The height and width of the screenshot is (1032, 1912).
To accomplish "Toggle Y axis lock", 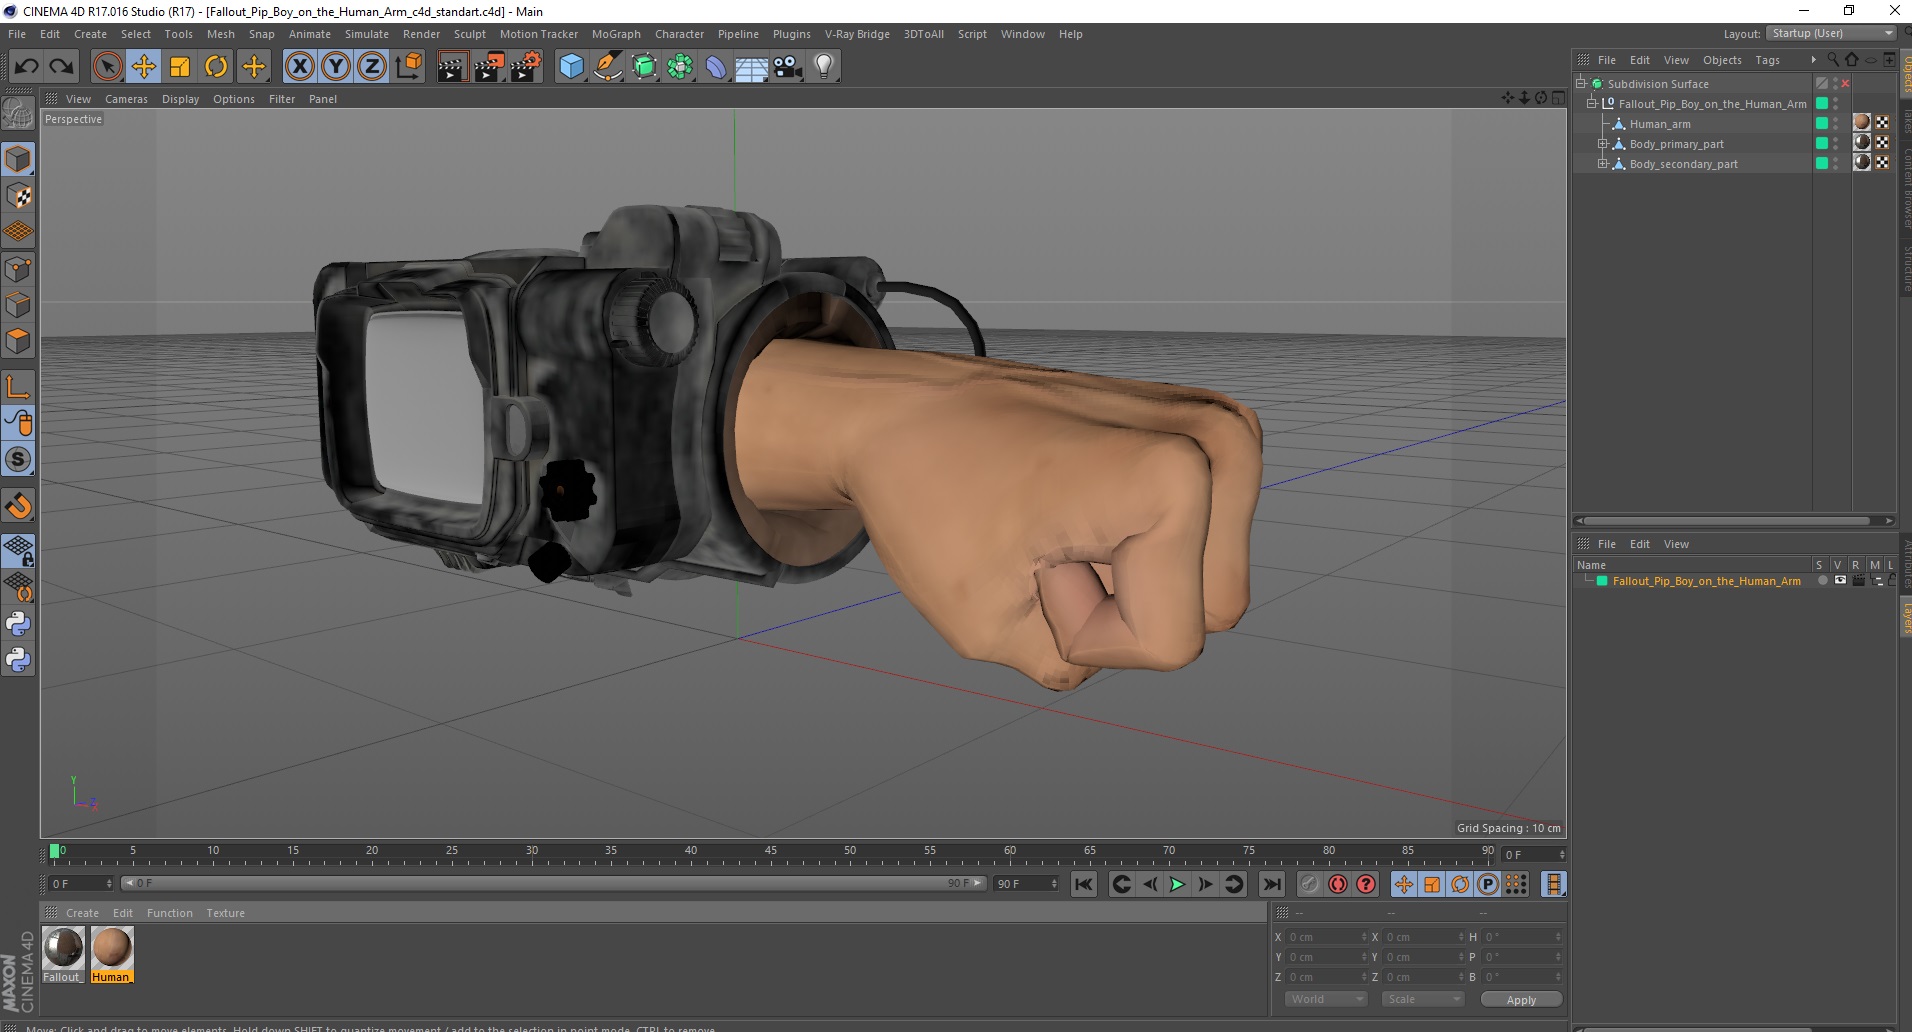I will [336, 67].
